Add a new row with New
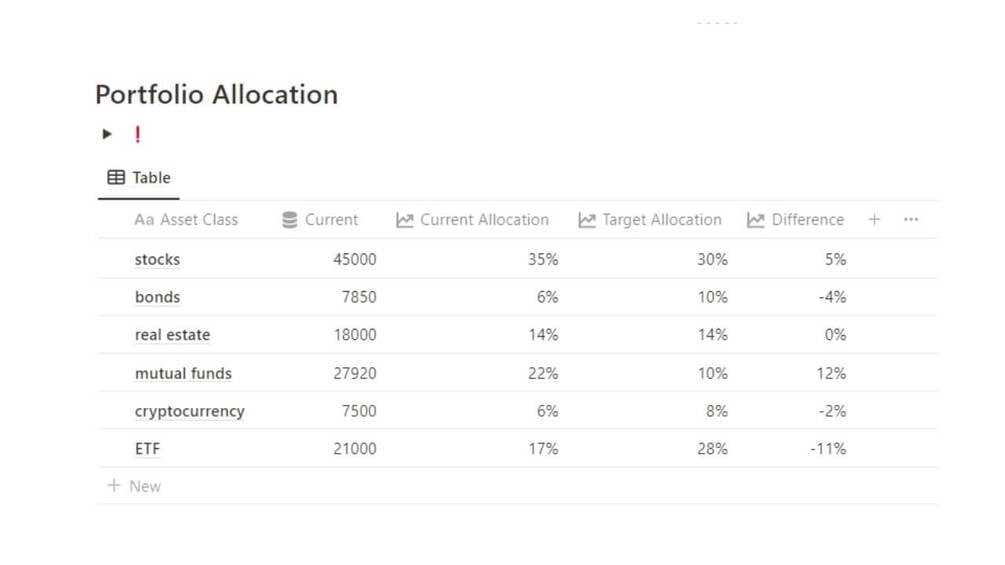 pyautogui.click(x=135, y=486)
